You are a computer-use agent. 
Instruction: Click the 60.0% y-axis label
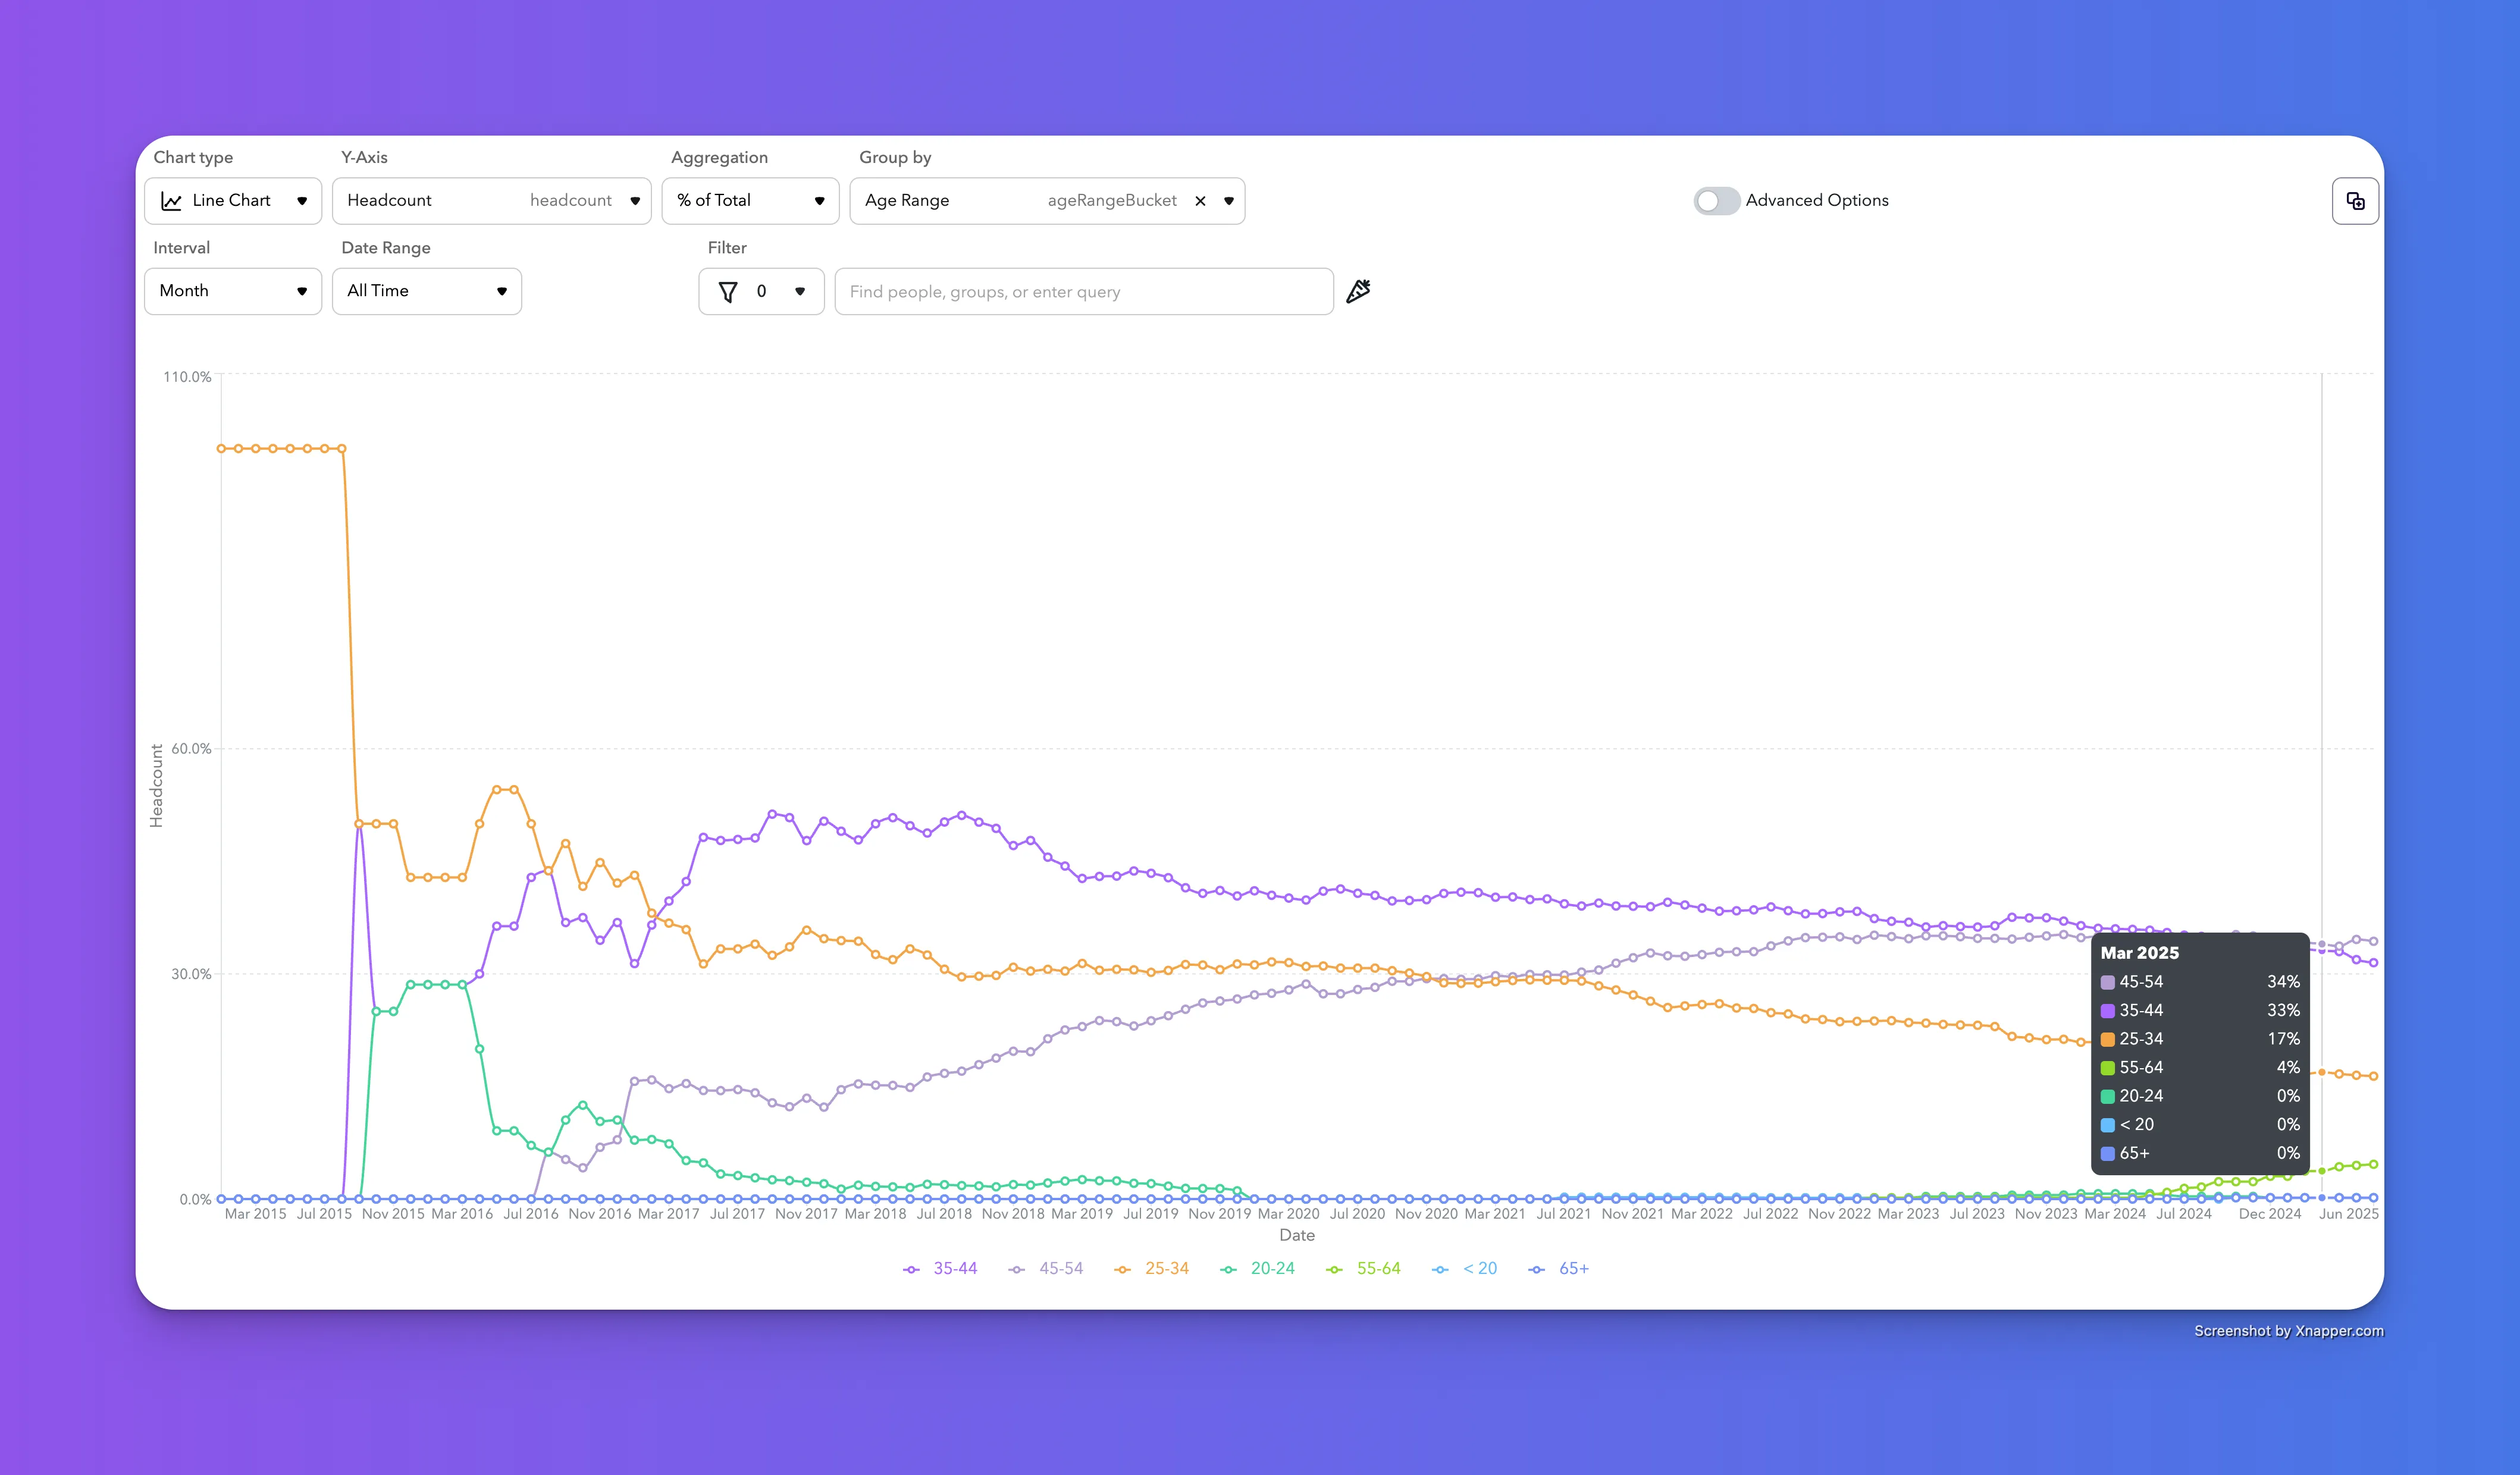191,748
